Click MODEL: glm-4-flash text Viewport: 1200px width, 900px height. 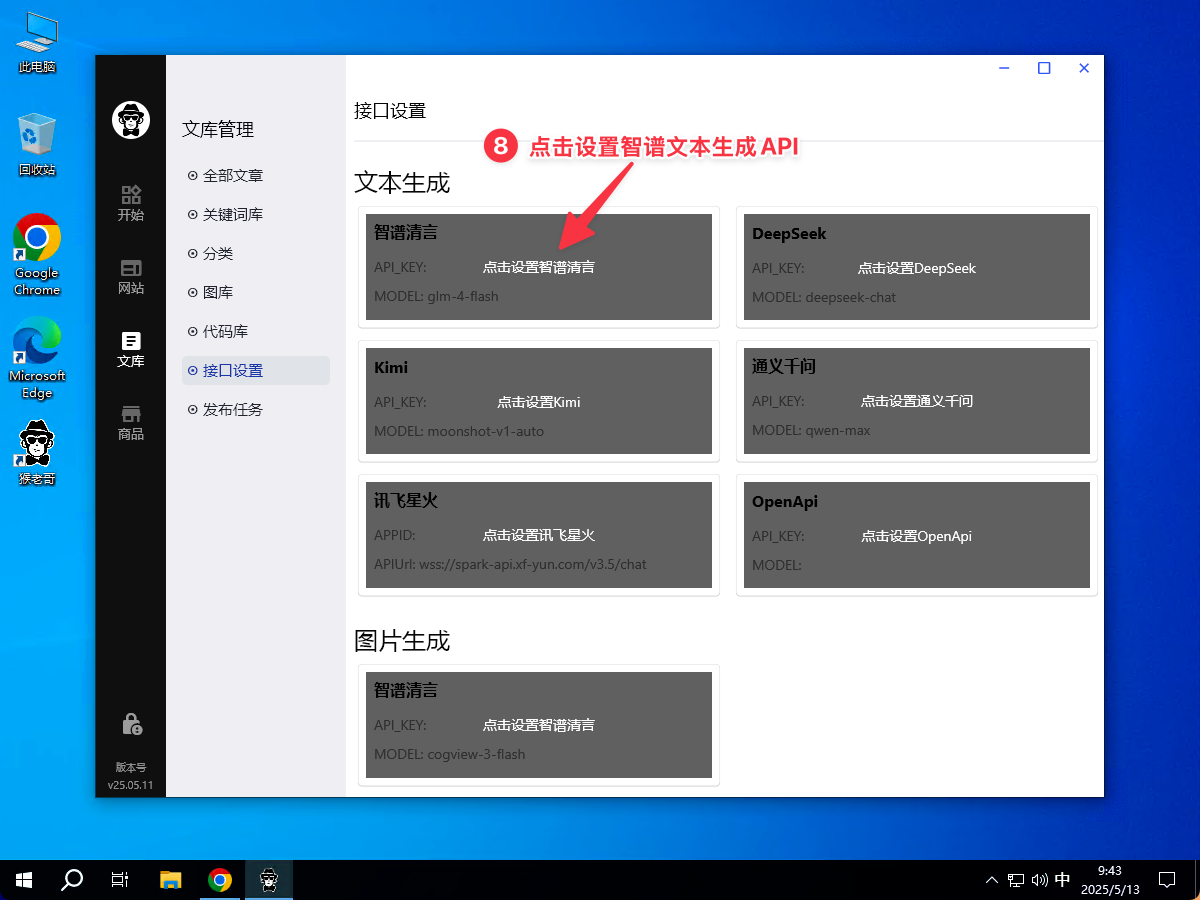point(436,297)
